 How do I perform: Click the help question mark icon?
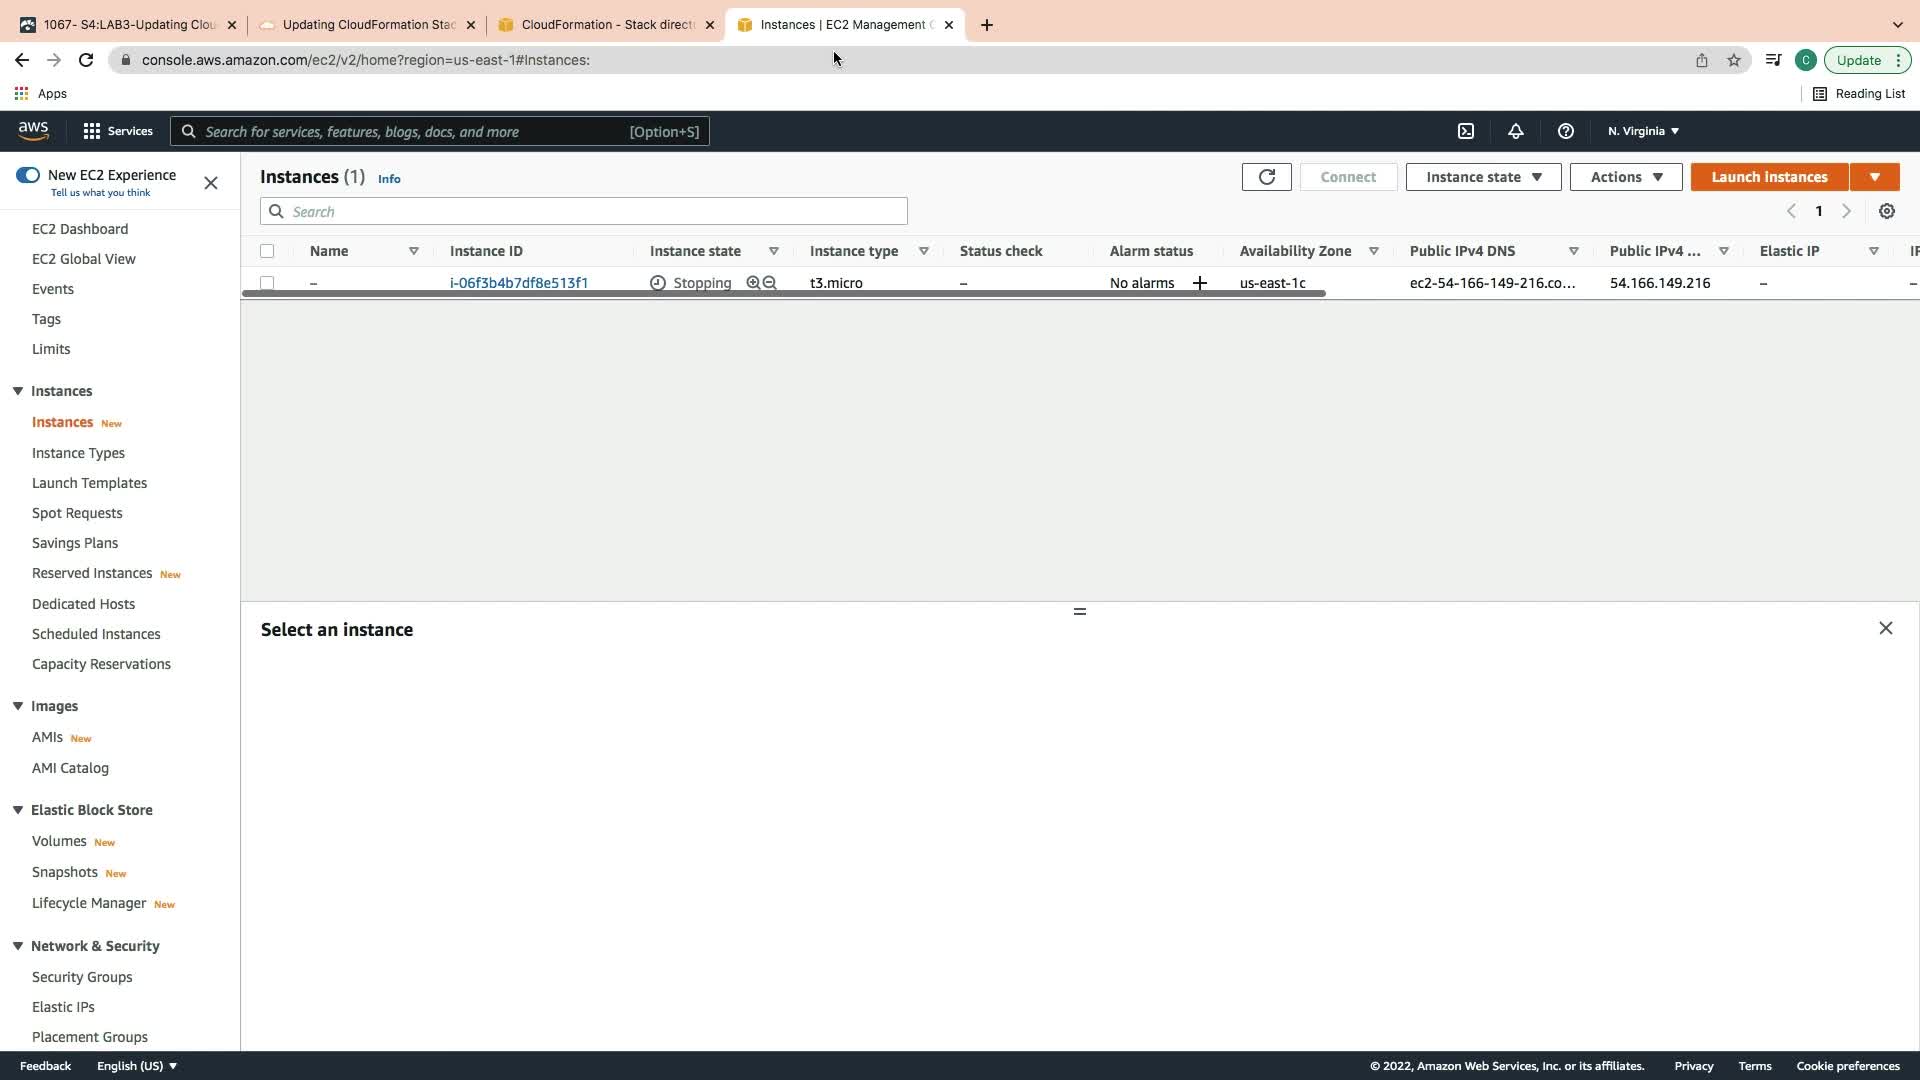click(1566, 131)
